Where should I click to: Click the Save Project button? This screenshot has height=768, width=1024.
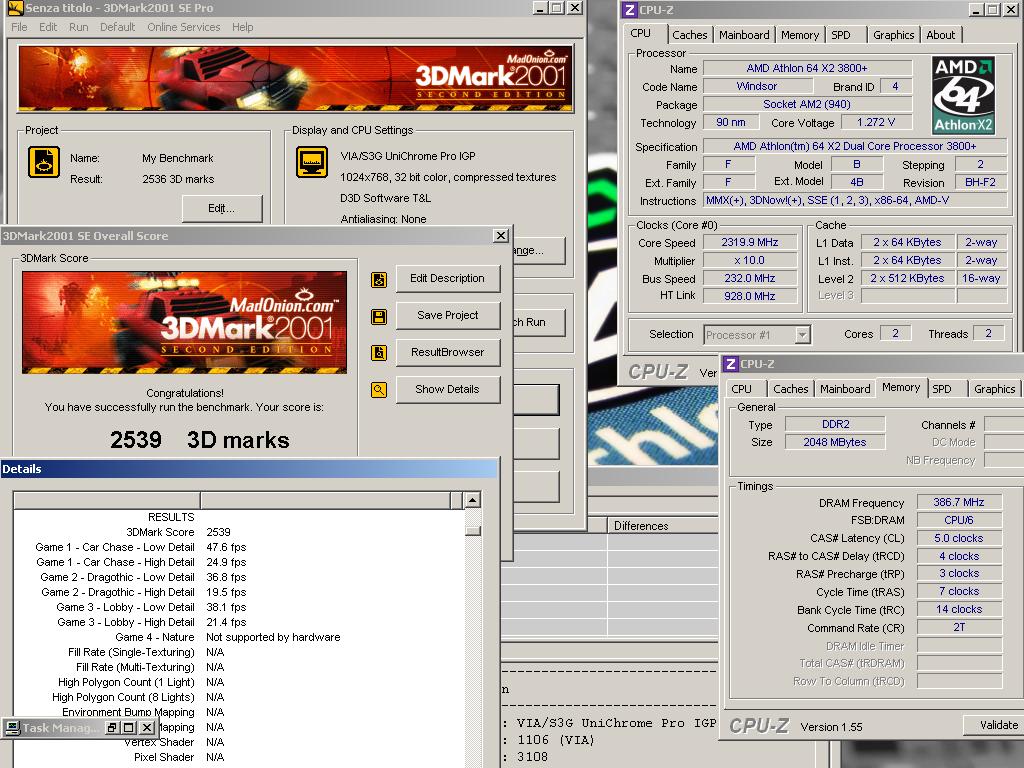[x=447, y=315]
